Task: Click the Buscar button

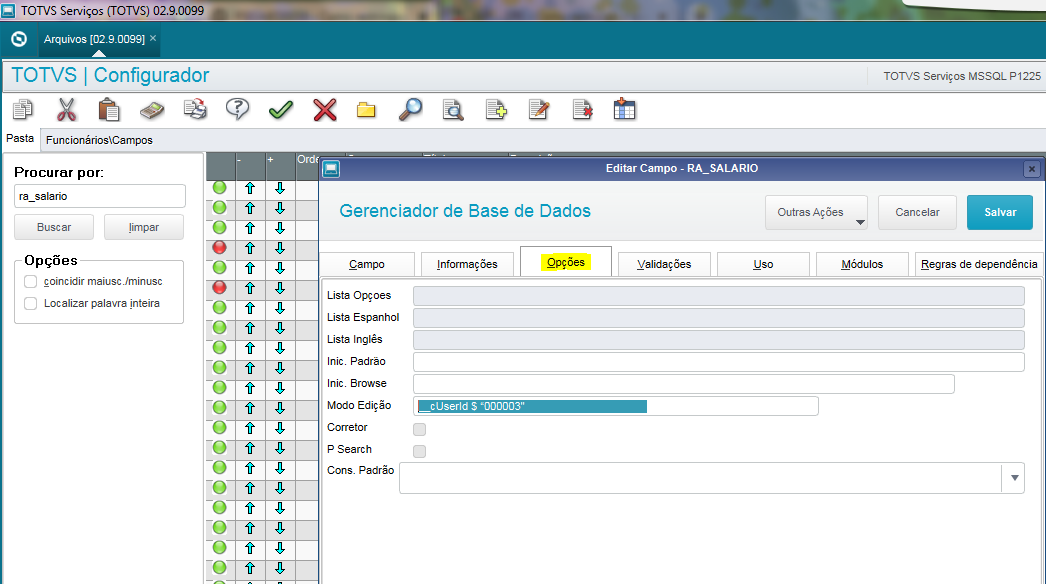Action: click(x=54, y=228)
